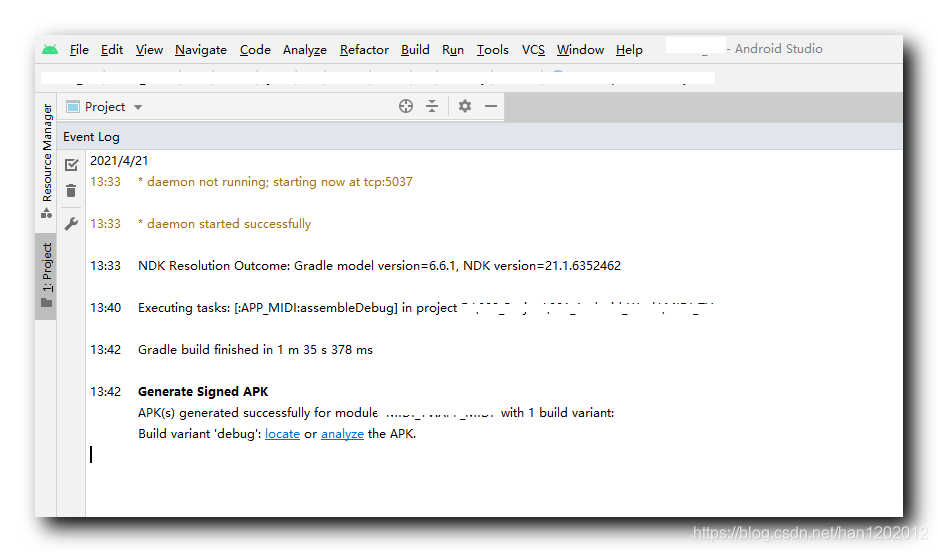
Task: Clear Event Log with trash icon
Action: [71, 191]
